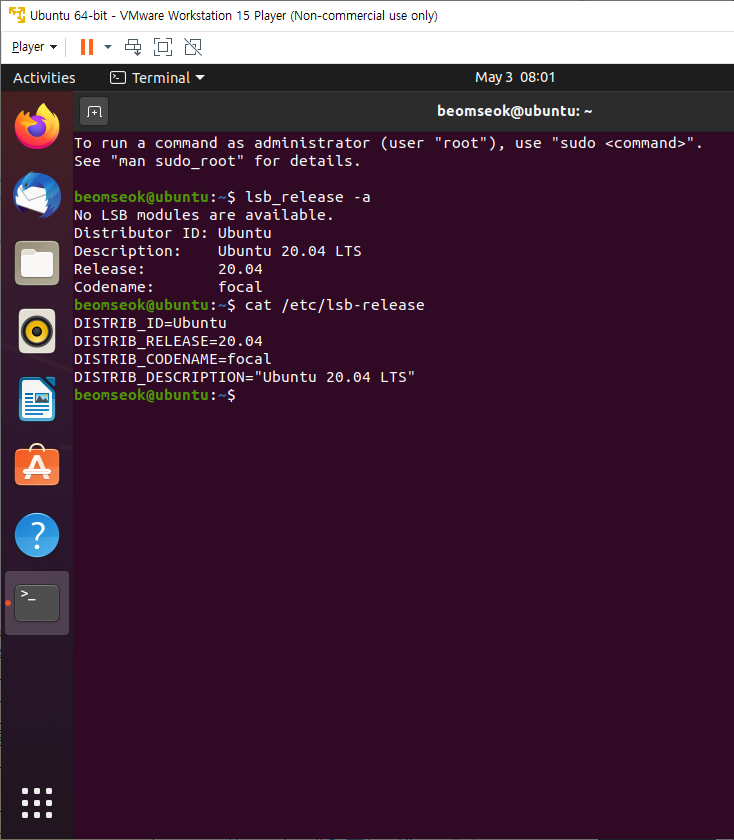Click the "Description: Ubuntu 20.04 LTS" line

218,251
